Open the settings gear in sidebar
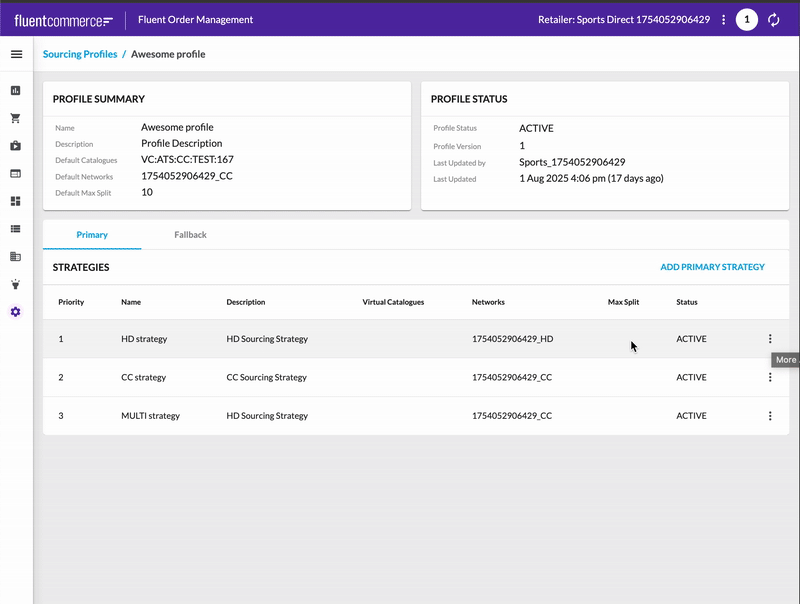Screen dimensions: 800x604 (x=16, y=312)
